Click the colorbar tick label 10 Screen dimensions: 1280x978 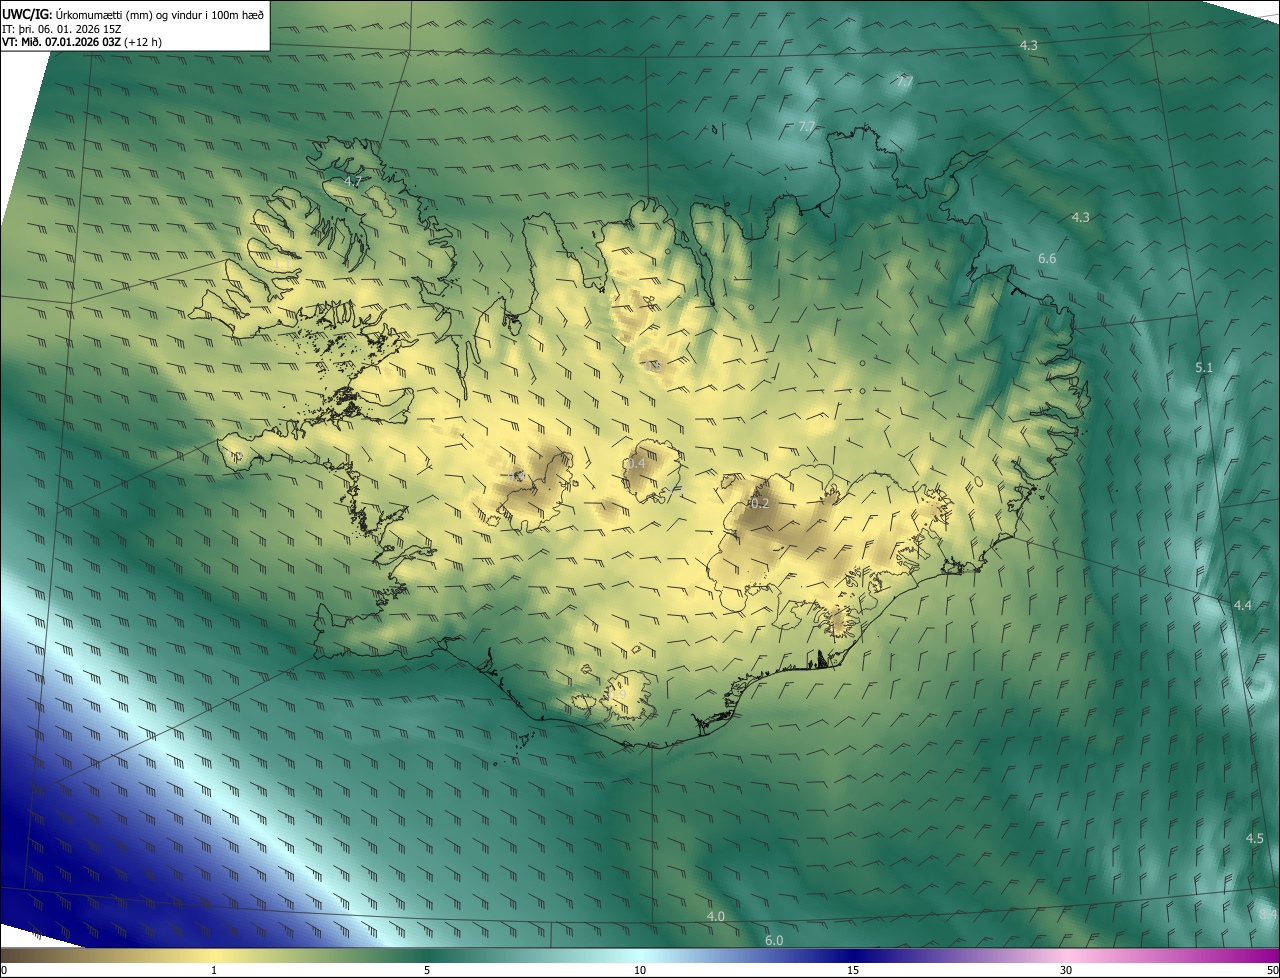click(640, 971)
